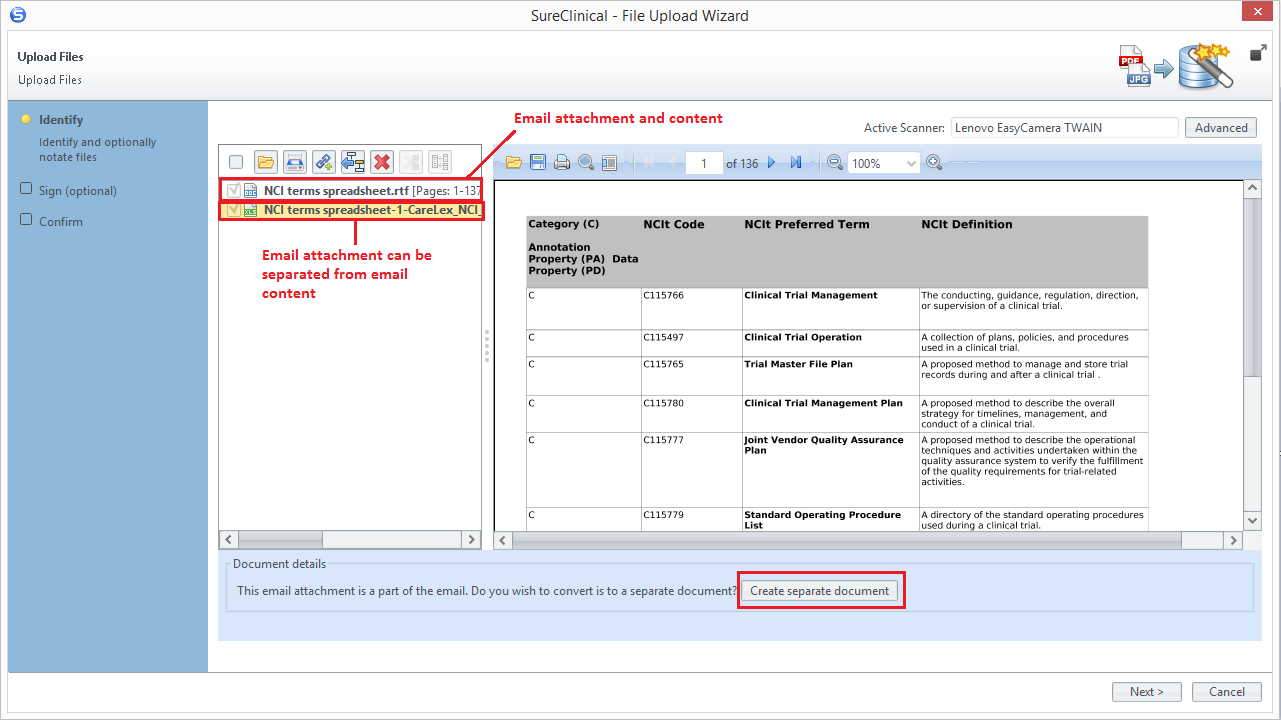The image size is (1281, 720).
Task: Click the search magnifier icon in viewer toolbar
Action: 586,162
